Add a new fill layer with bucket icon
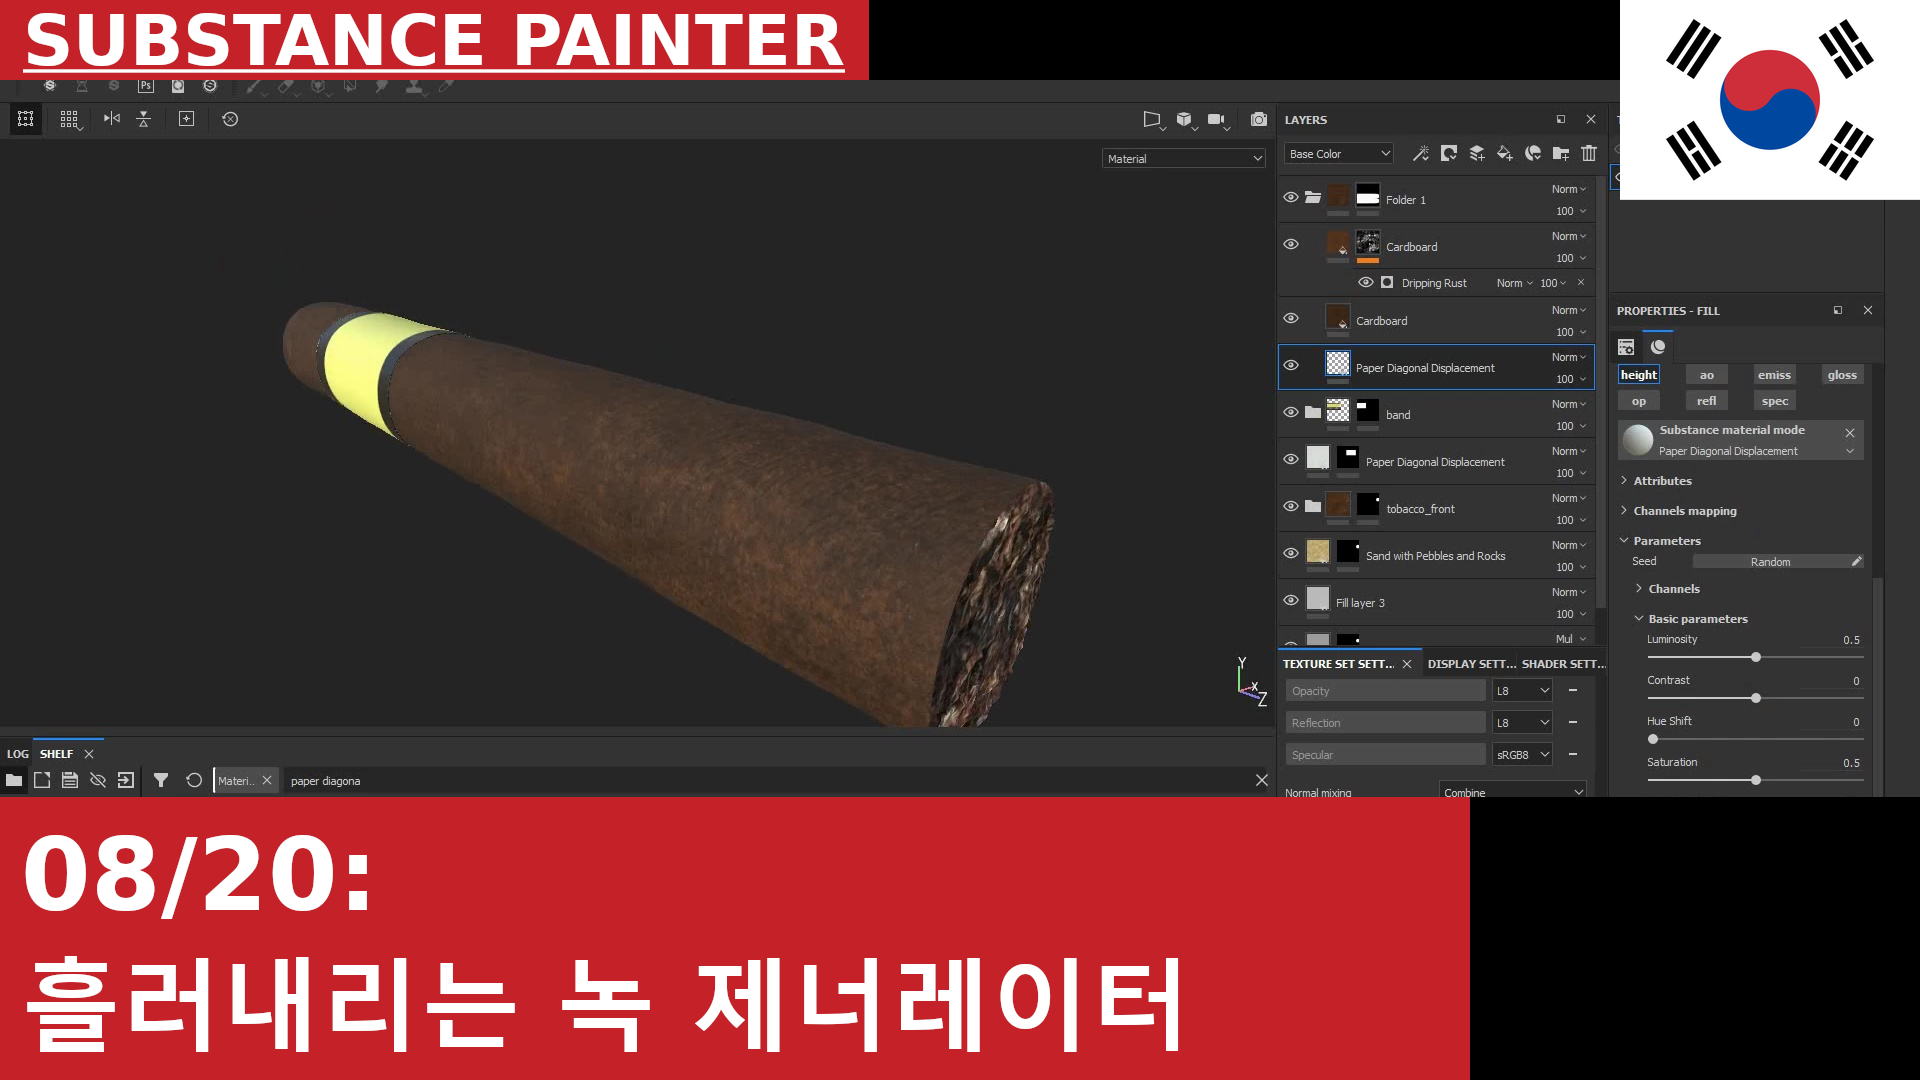The width and height of the screenshot is (1920, 1080). [x=1504, y=153]
